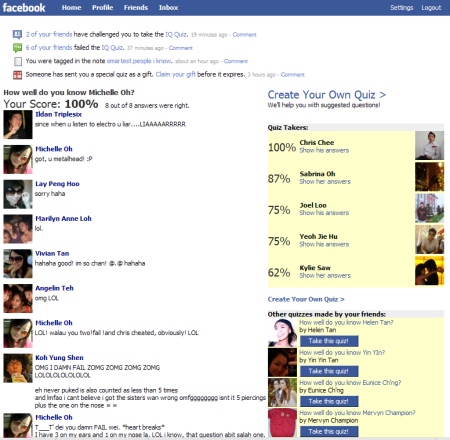Open '6 of your friends' link
Screen dimensions: 450x440
point(49,48)
